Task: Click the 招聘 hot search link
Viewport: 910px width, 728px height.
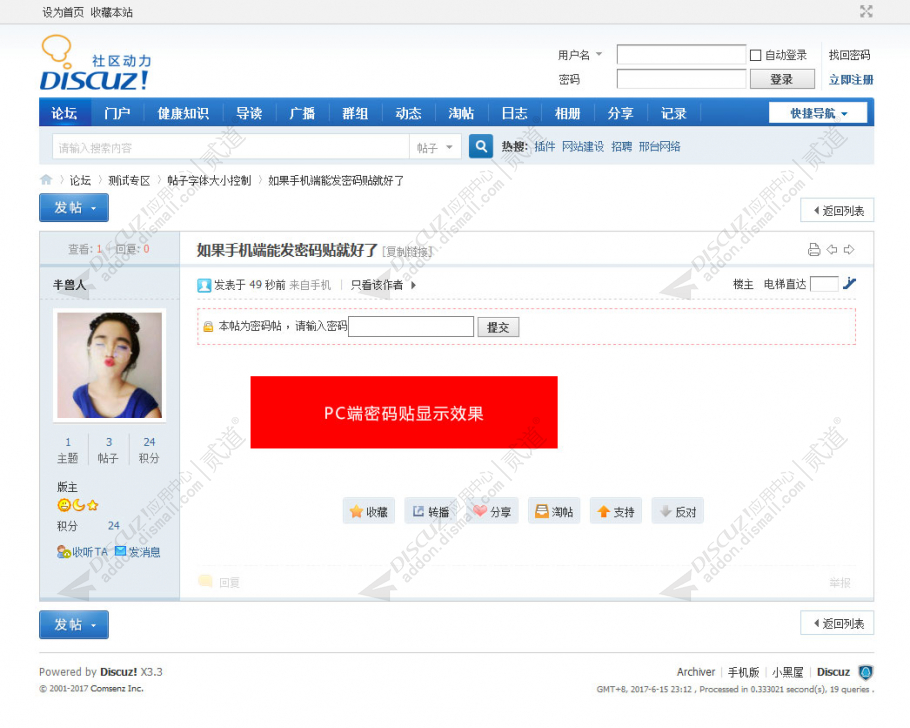Action: (x=622, y=146)
